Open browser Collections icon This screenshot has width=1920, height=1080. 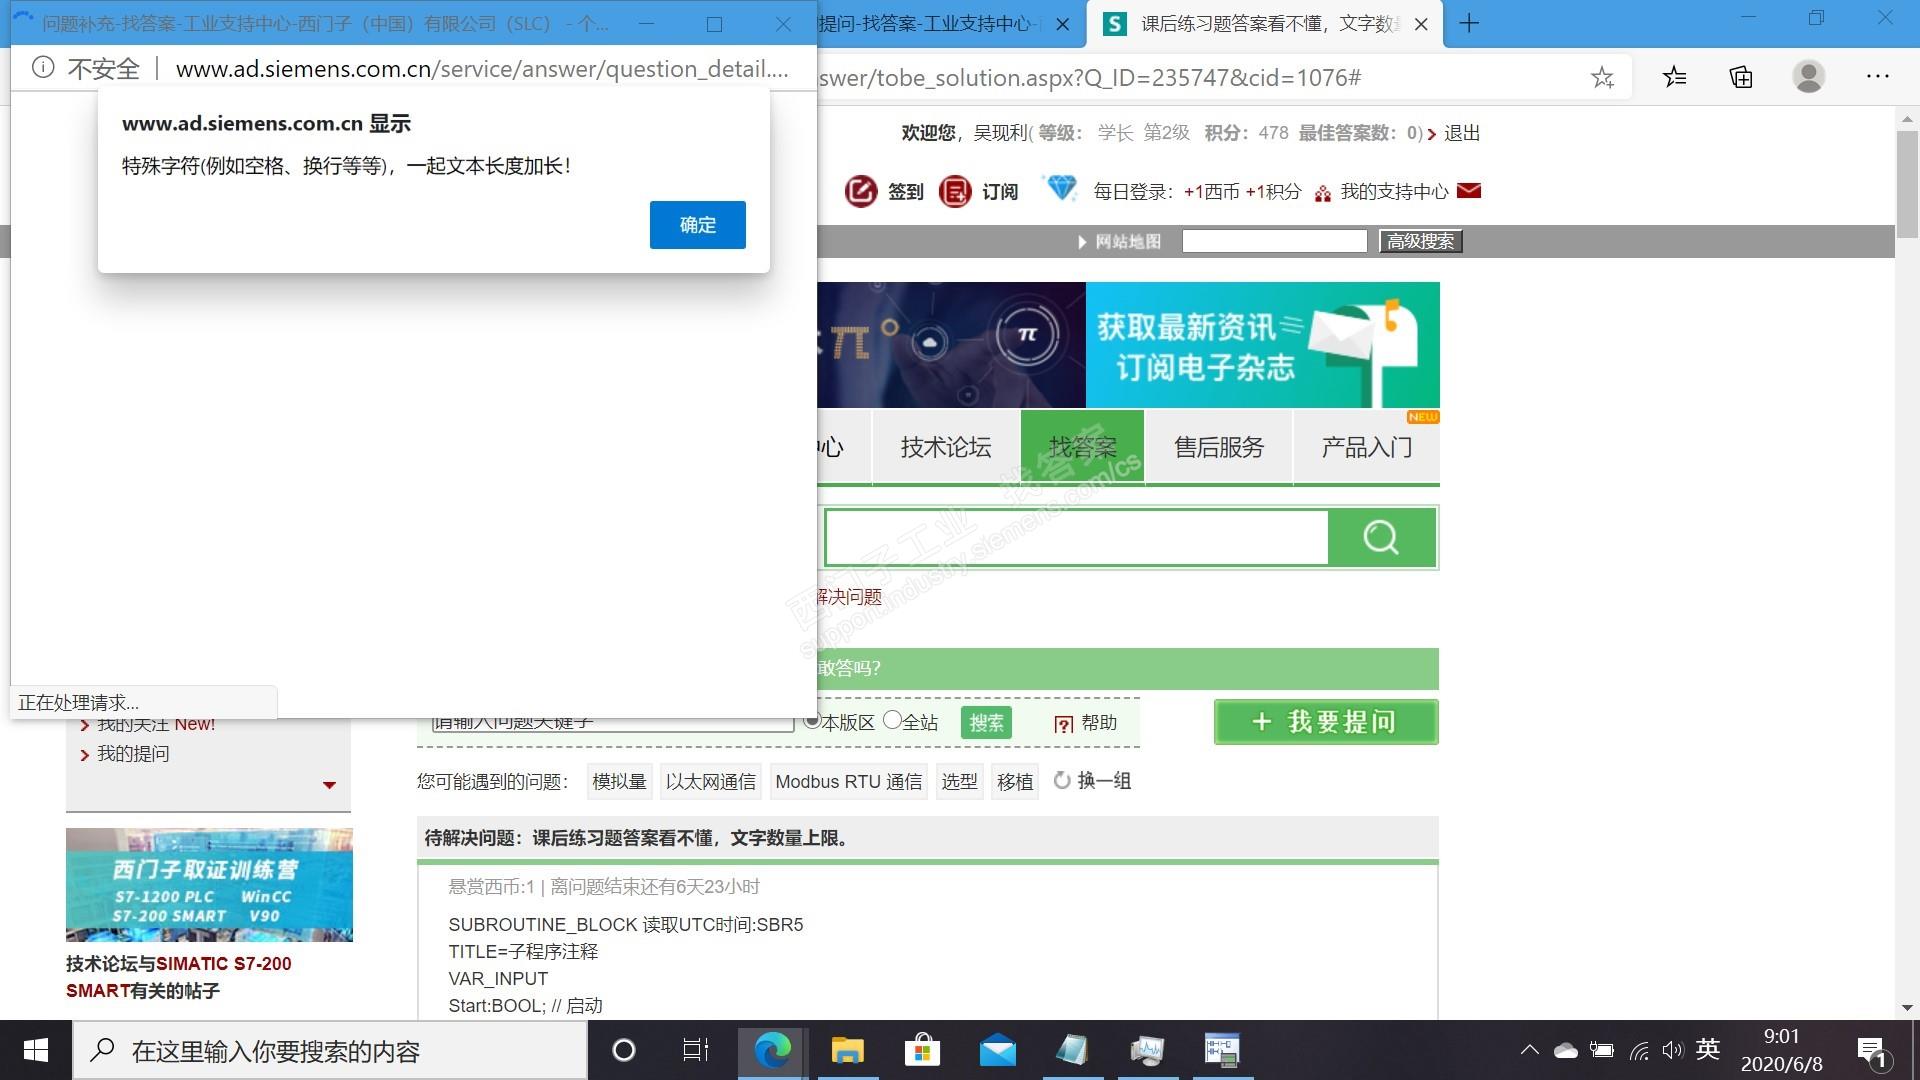click(1741, 77)
